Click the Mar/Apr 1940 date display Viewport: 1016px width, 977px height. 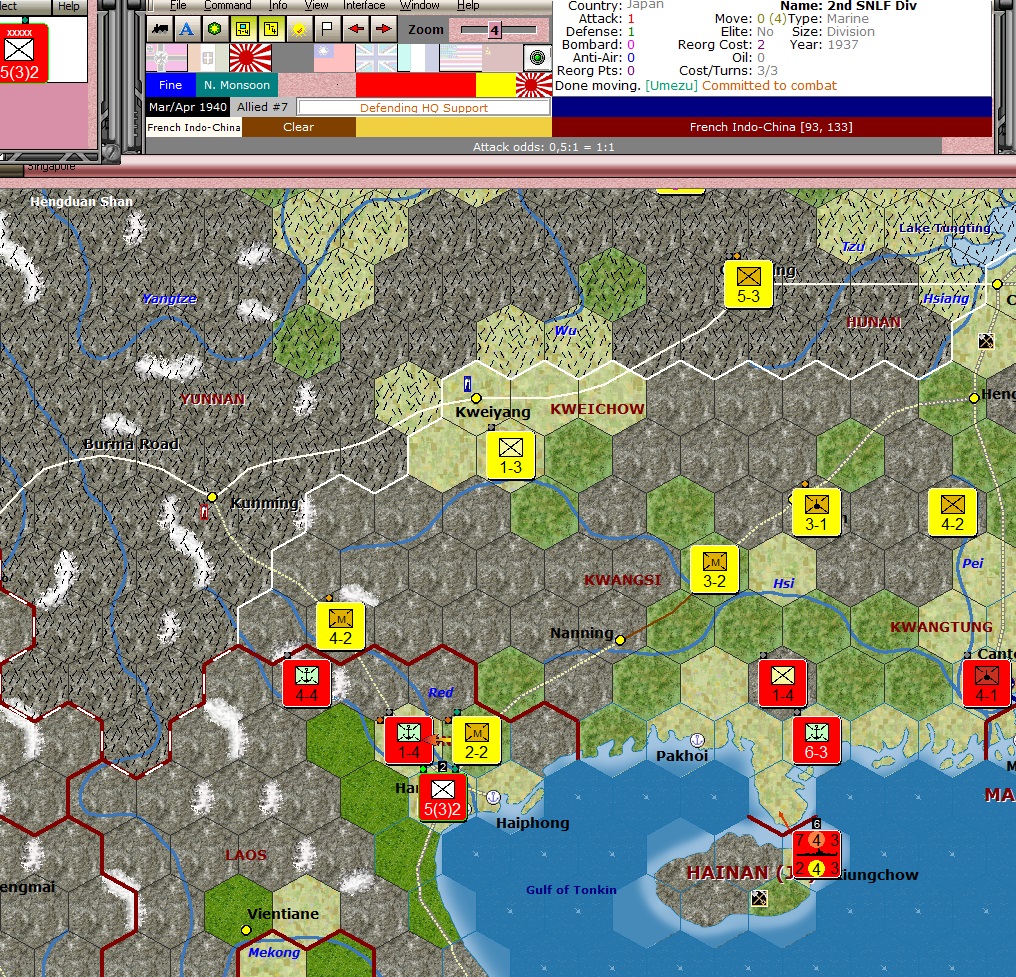(188, 107)
